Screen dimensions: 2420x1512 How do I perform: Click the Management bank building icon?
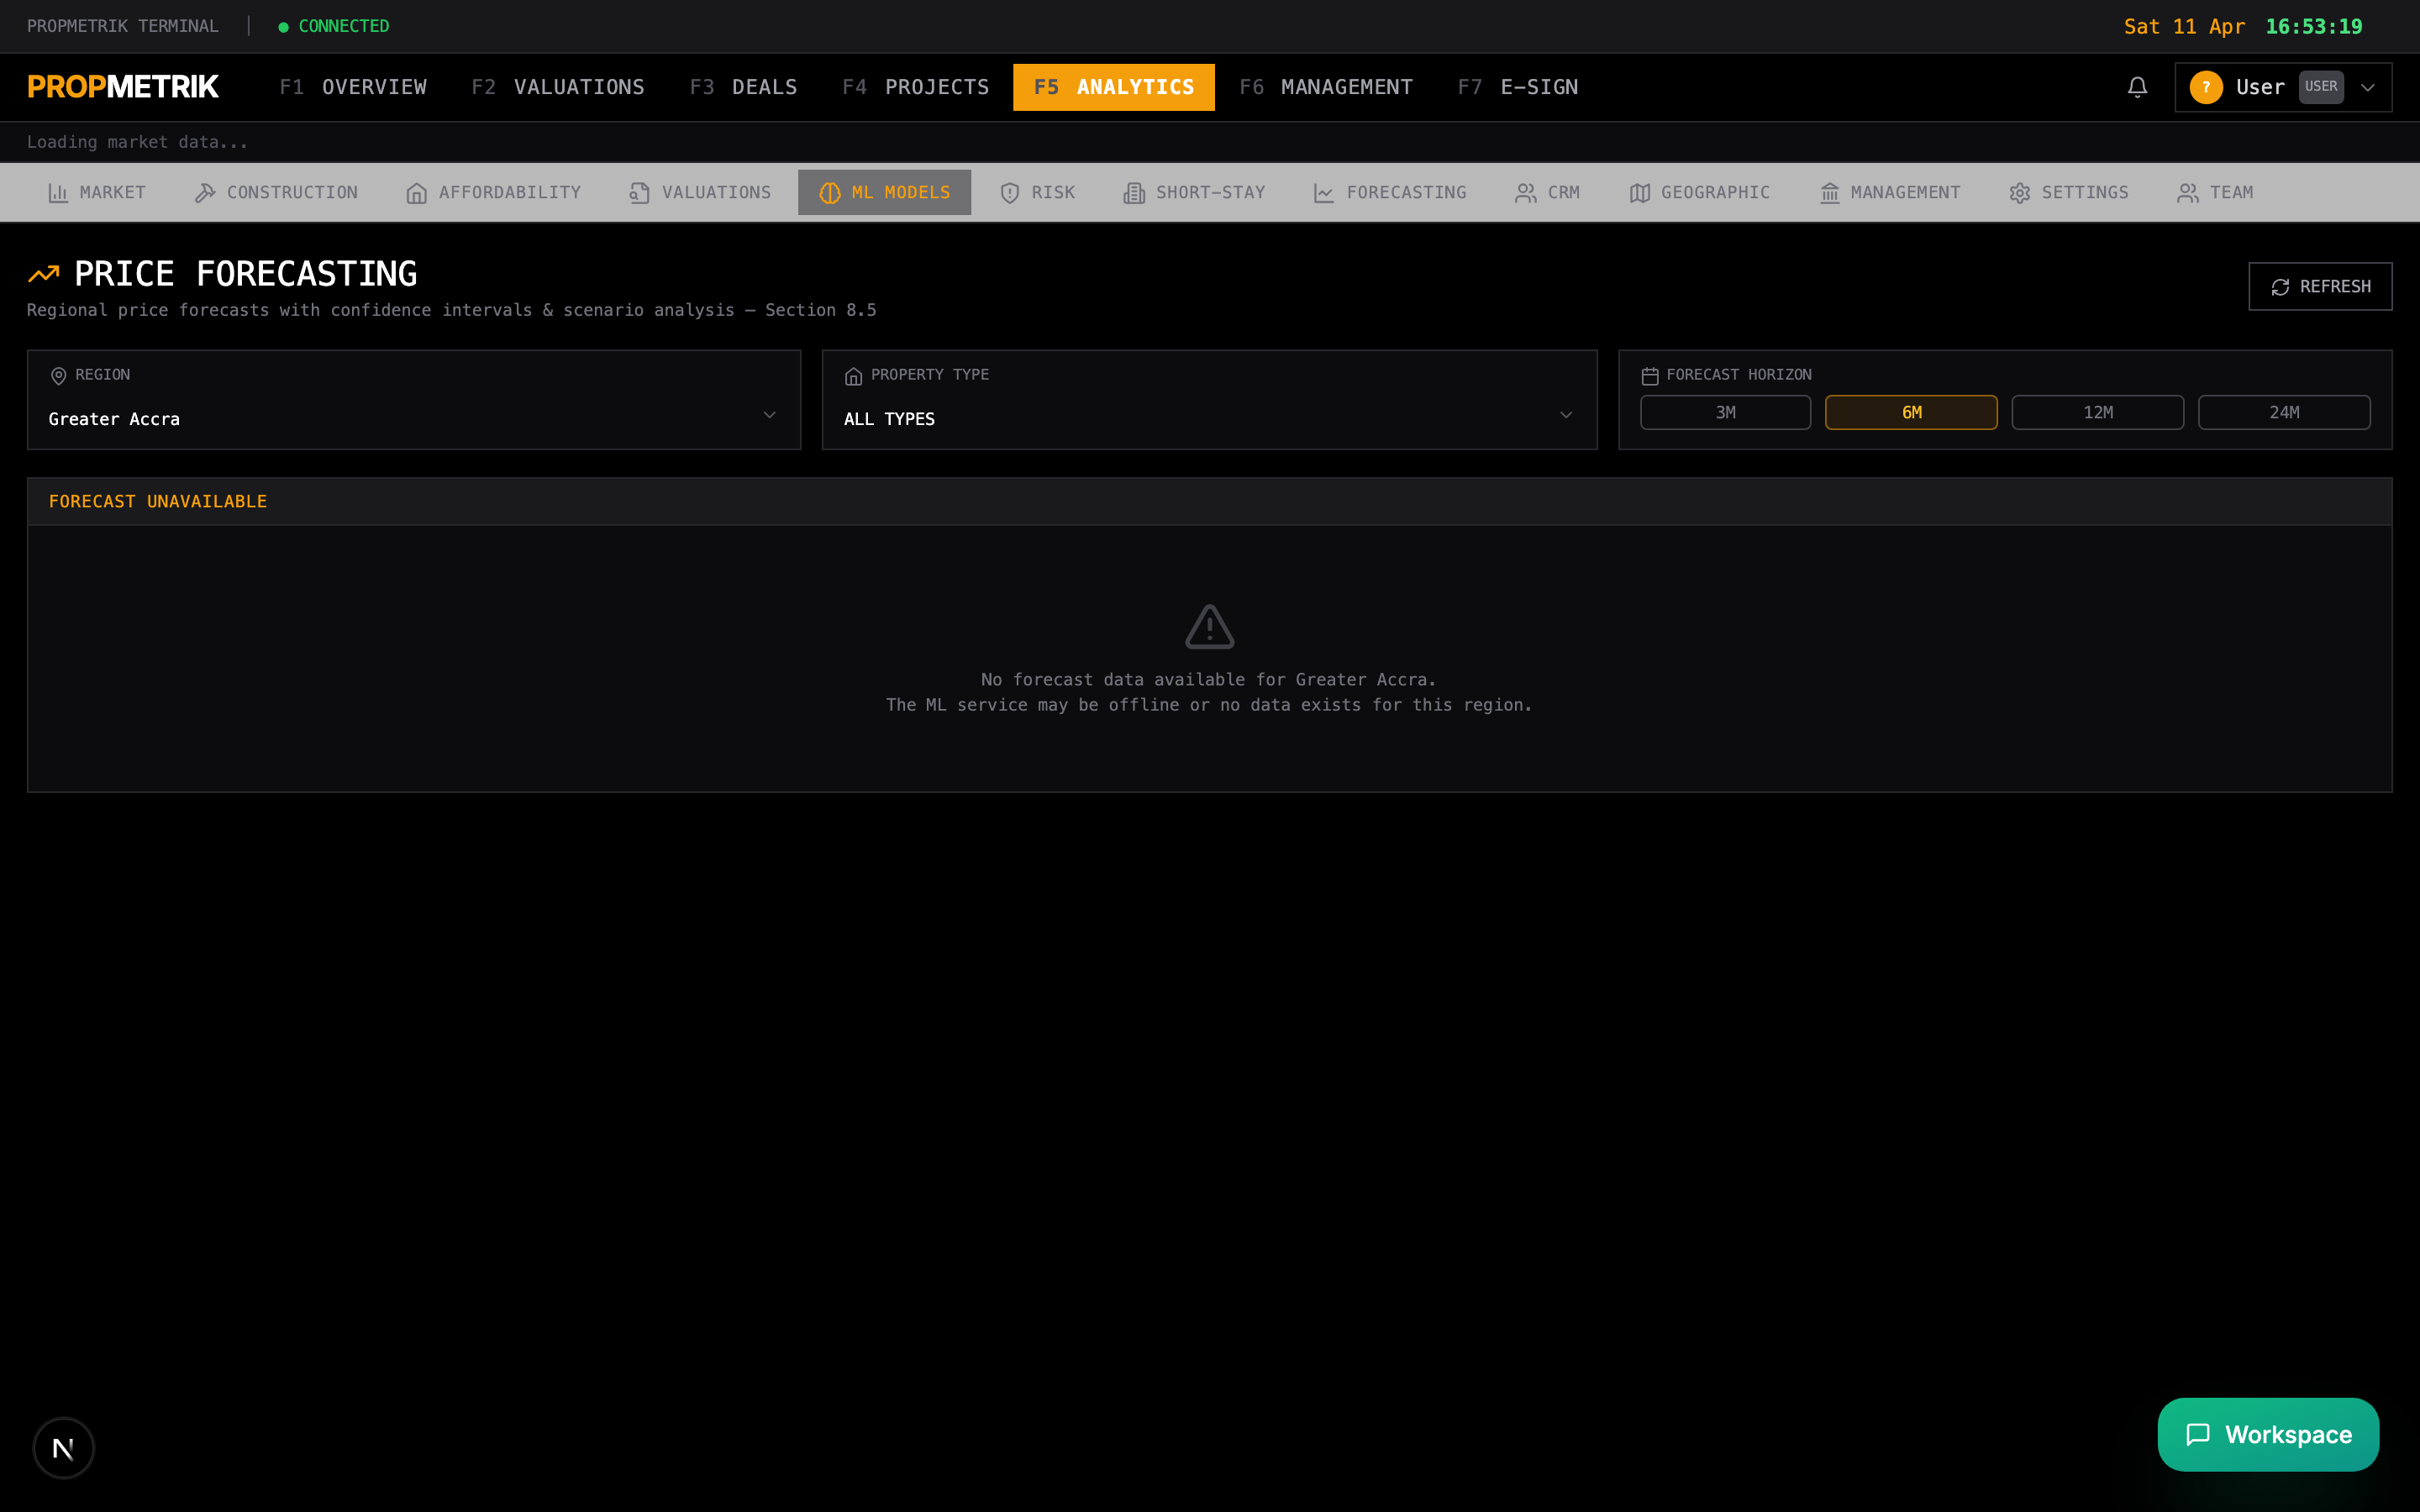pos(1830,193)
